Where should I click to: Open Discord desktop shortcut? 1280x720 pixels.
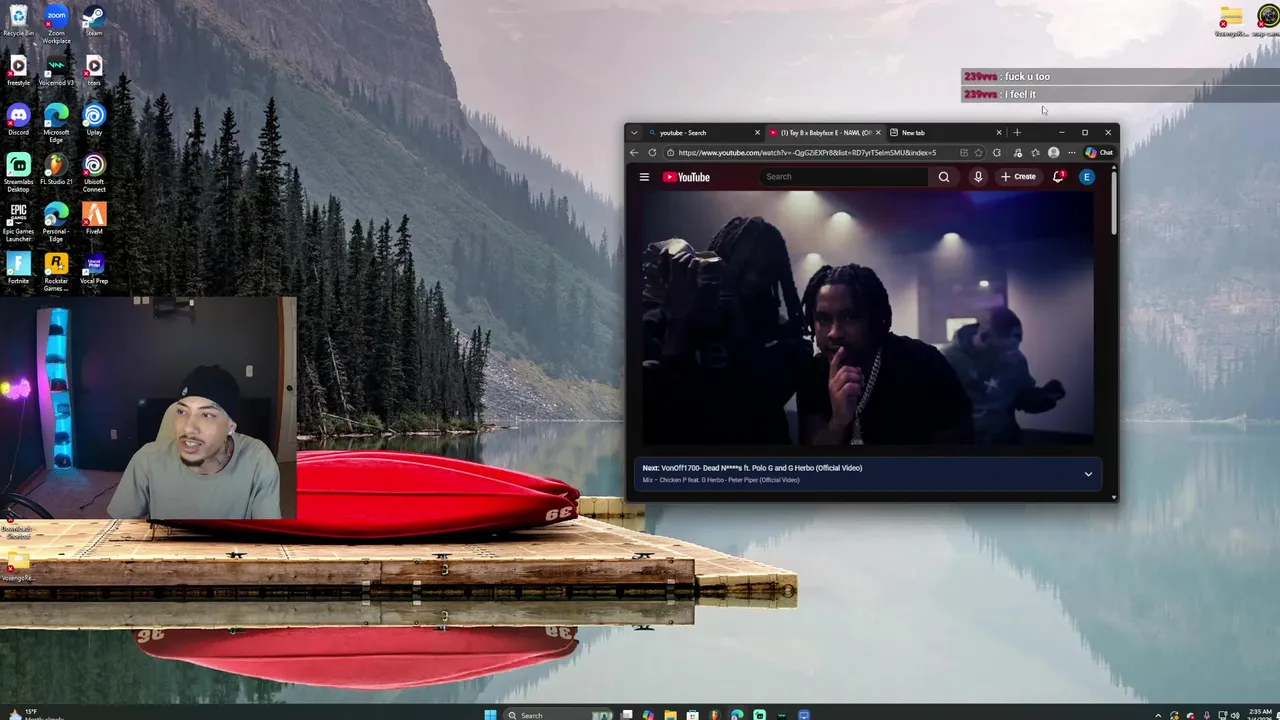[18, 120]
